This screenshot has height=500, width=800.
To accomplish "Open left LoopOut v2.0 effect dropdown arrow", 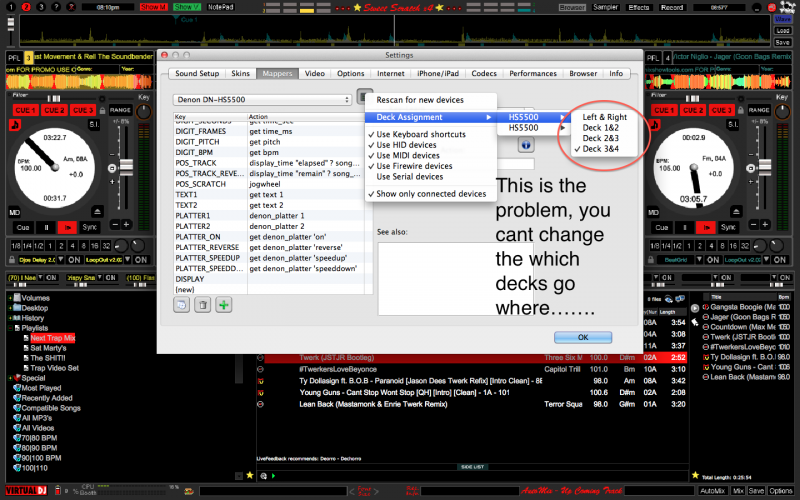I will 128,260.
